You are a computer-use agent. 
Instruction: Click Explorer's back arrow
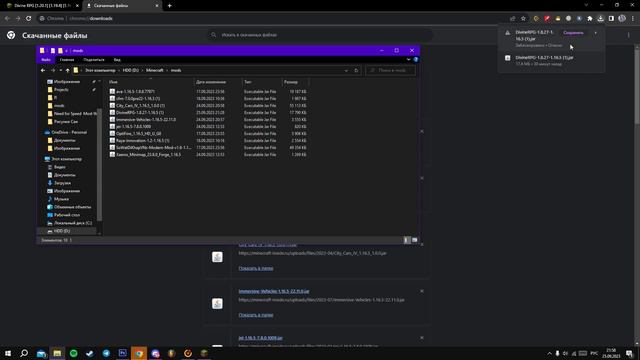coord(43,70)
